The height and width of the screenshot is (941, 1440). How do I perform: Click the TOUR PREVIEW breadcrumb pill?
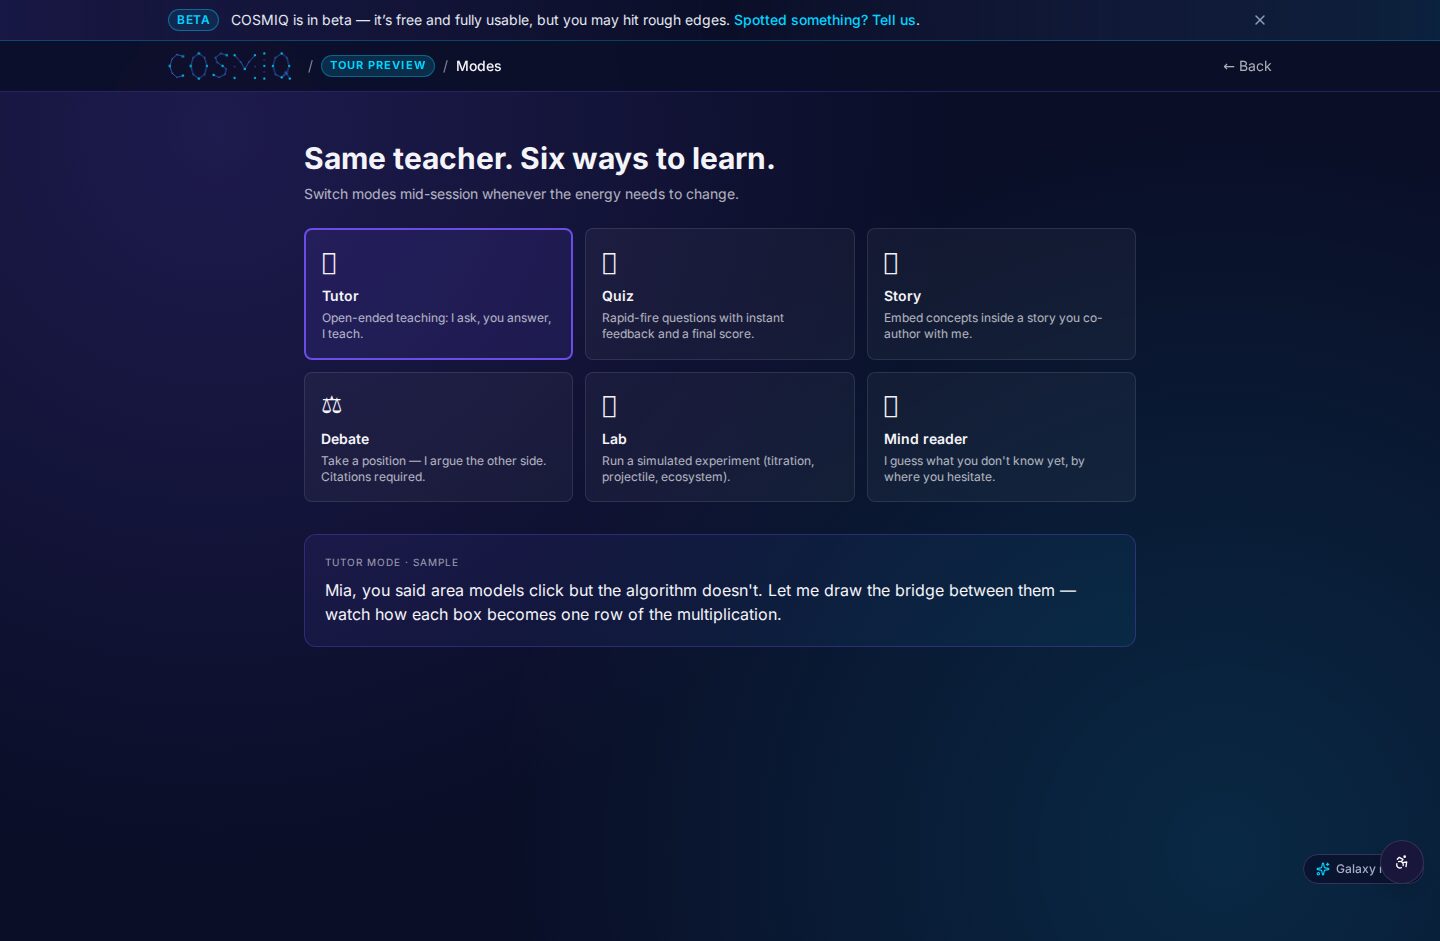(x=378, y=66)
